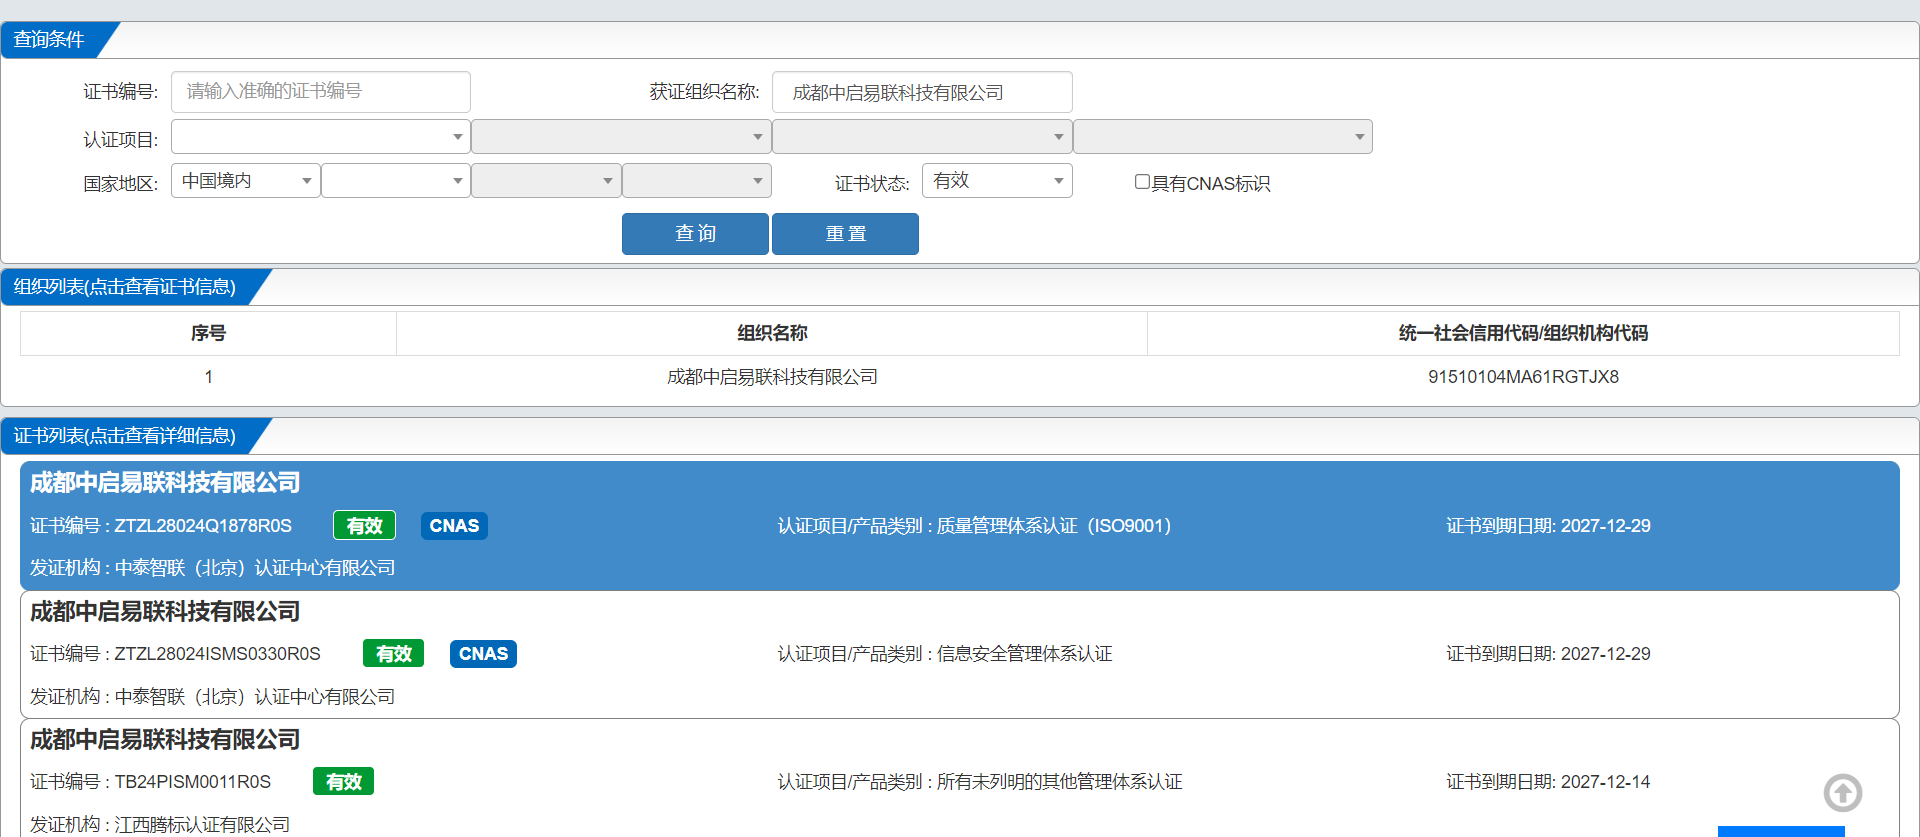Click the company title of the highlighted blue certificate card
The height and width of the screenshot is (837, 1920).
[165, 483]
